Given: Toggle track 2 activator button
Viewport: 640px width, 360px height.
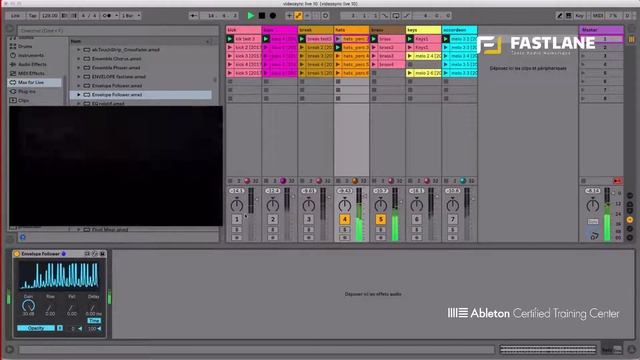Looking at the screenshot, I should pyautogui.click(x=273, y=219).
